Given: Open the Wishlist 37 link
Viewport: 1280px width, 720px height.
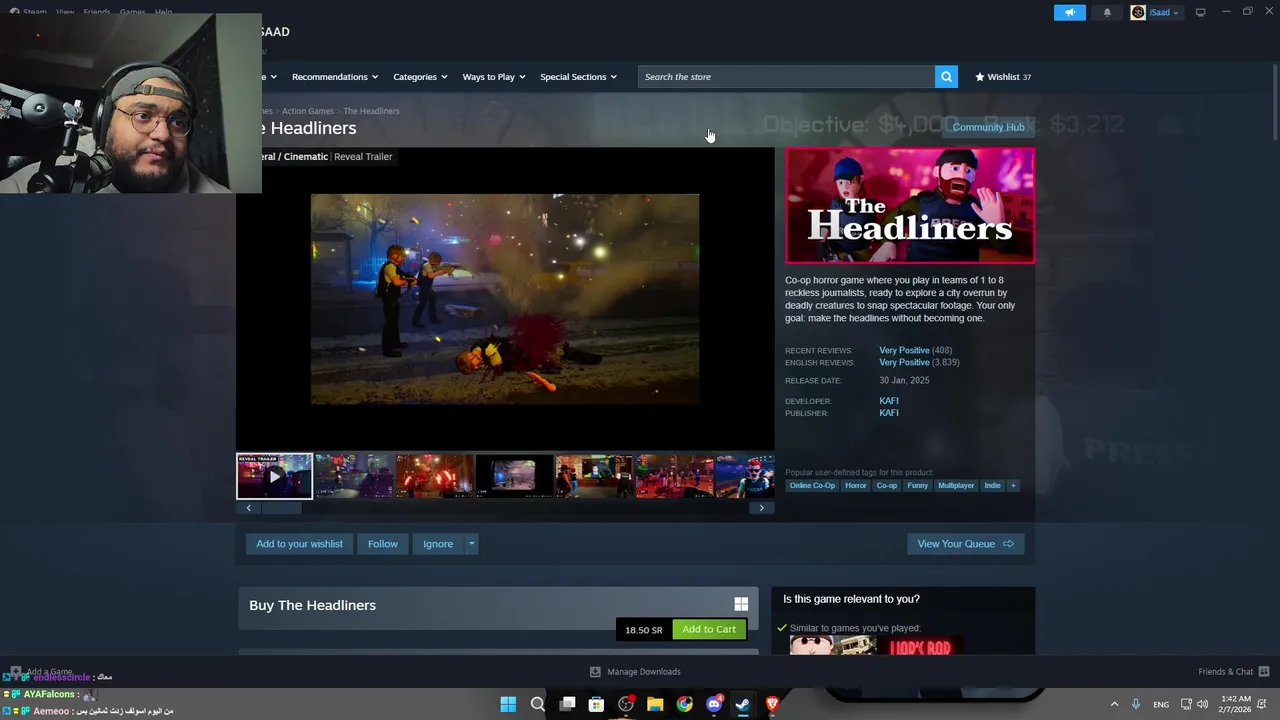Looking at the screenshot, I should click(1003, 77).
